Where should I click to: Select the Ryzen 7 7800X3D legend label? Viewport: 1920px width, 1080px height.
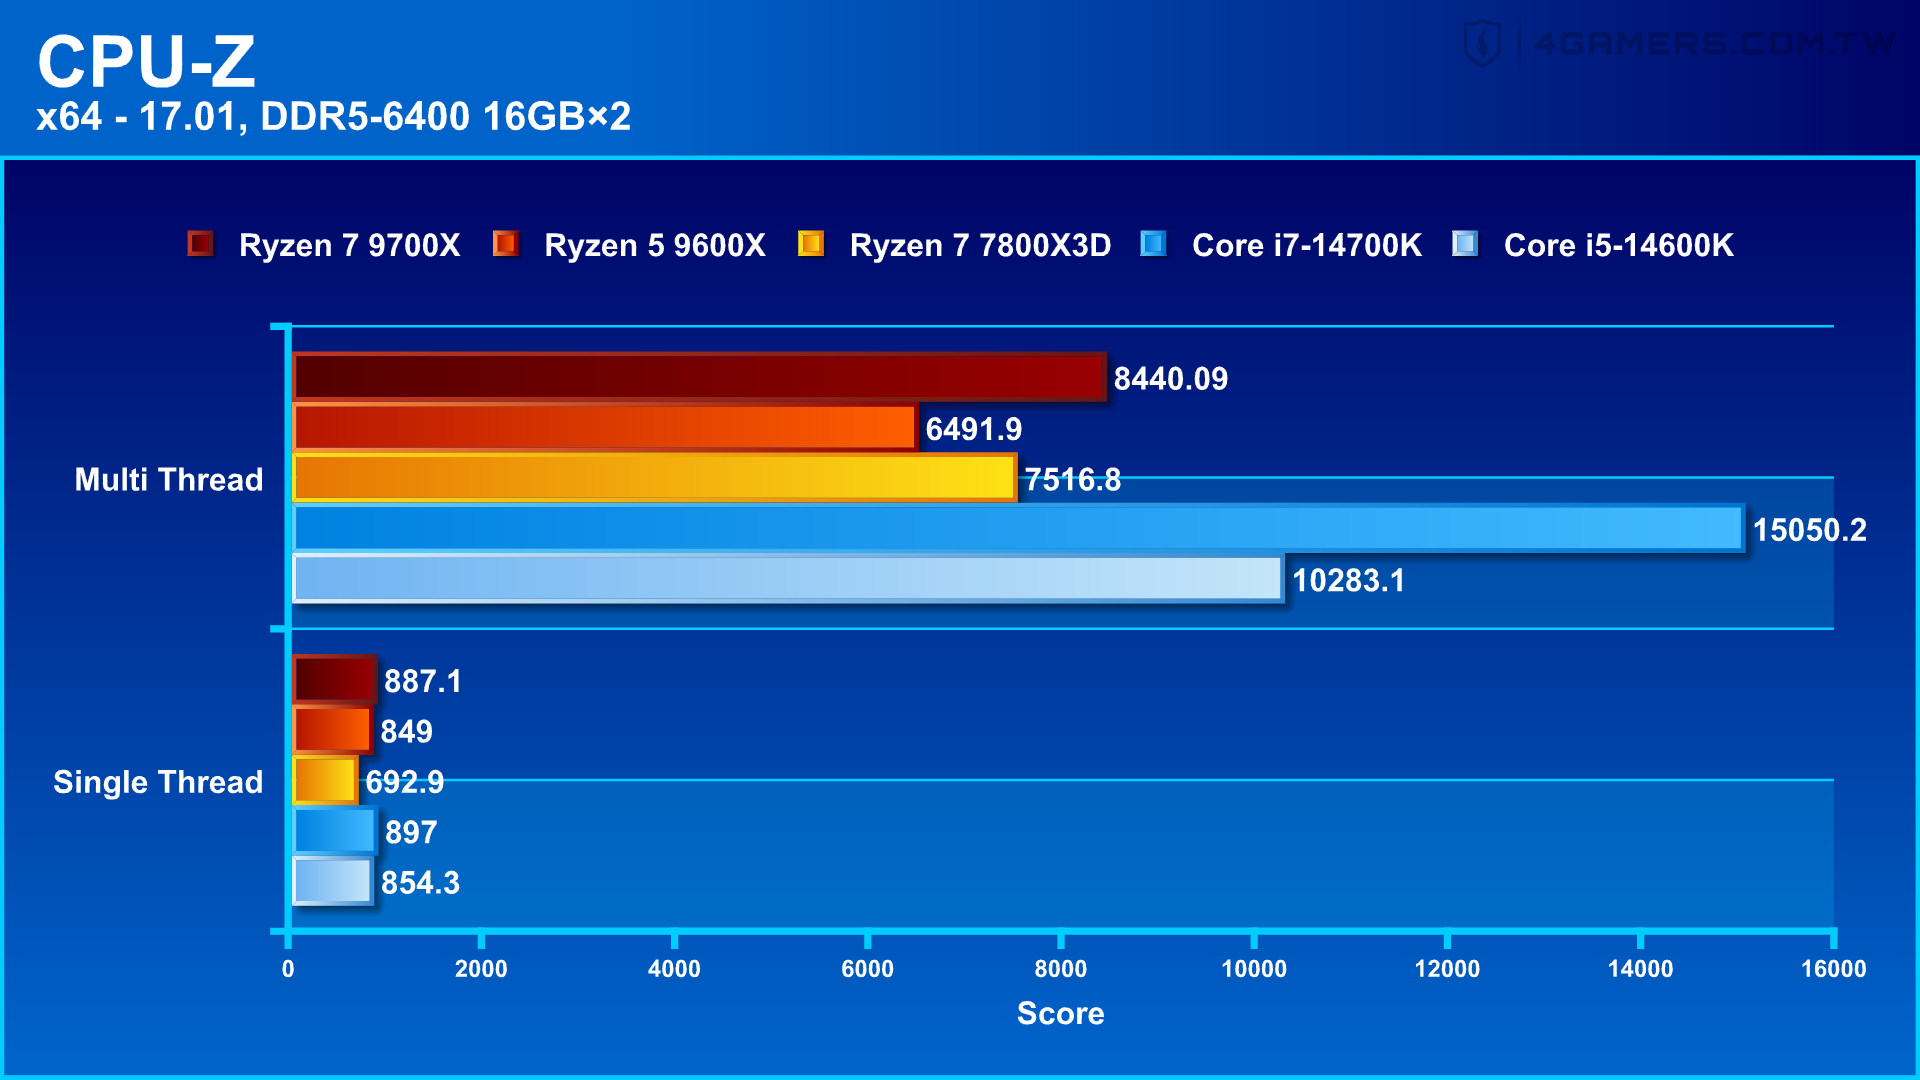coord(980,245)
